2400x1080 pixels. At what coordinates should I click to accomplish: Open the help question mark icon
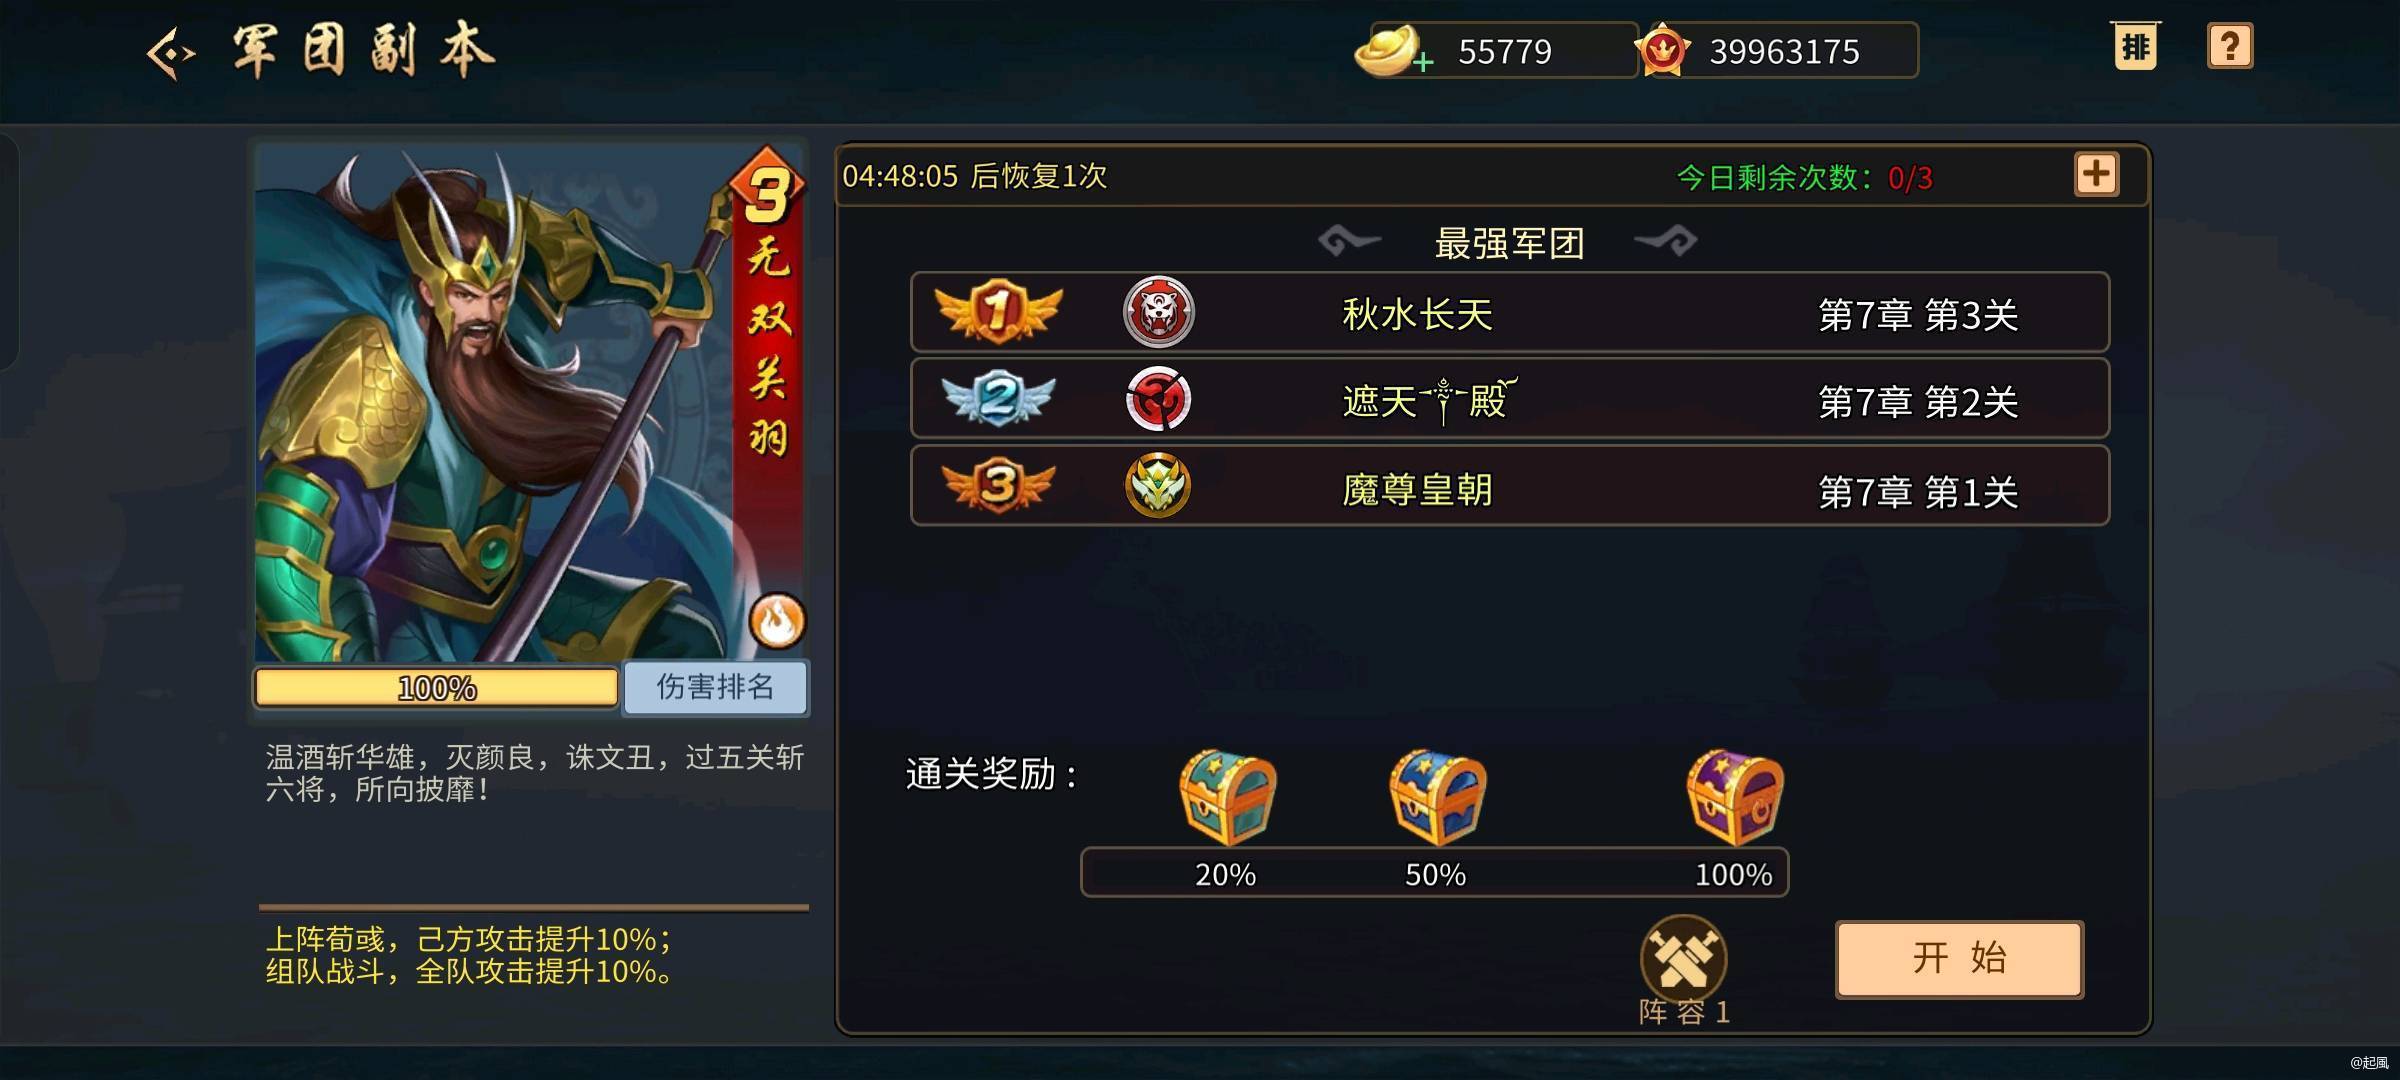coord(2230,46)
